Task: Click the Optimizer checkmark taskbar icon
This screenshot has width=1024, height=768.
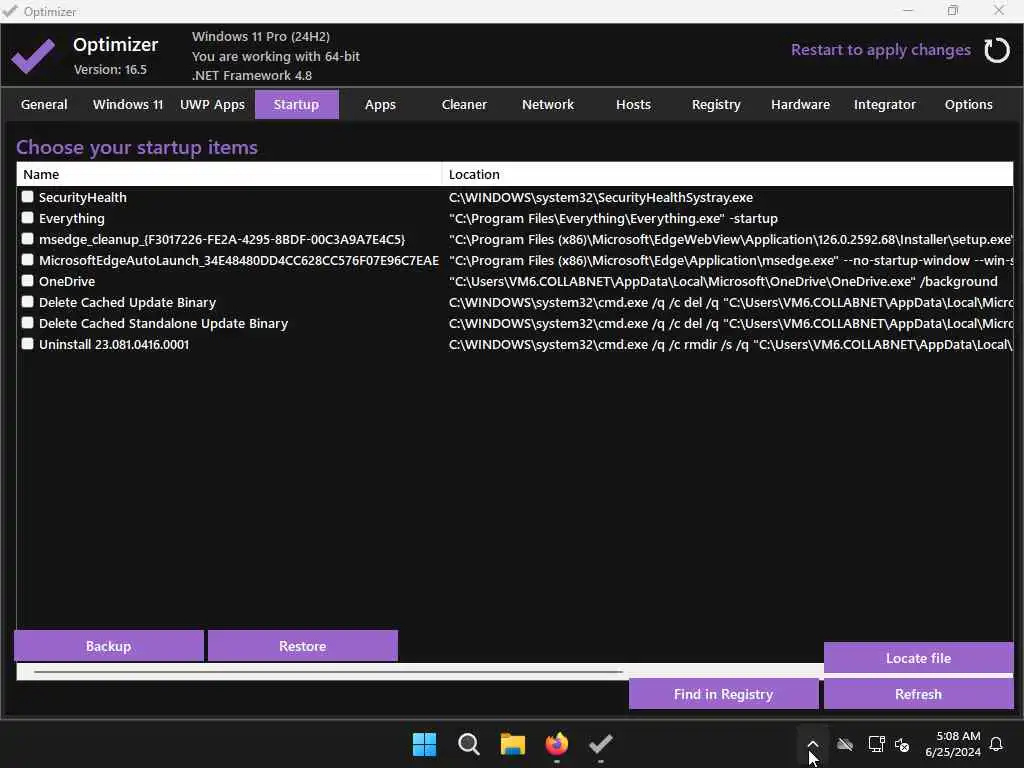Action: point(600,744)
